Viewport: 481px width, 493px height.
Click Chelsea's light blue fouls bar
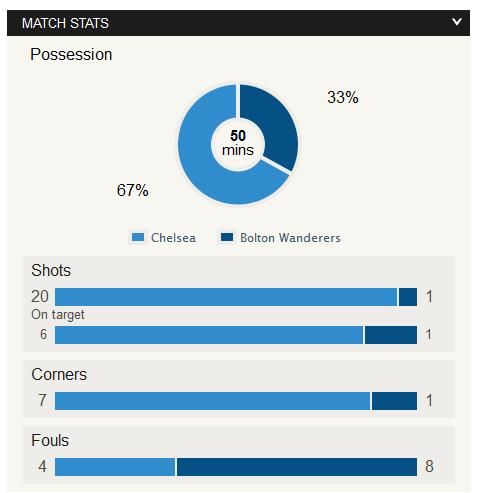[x=115, y=467]
